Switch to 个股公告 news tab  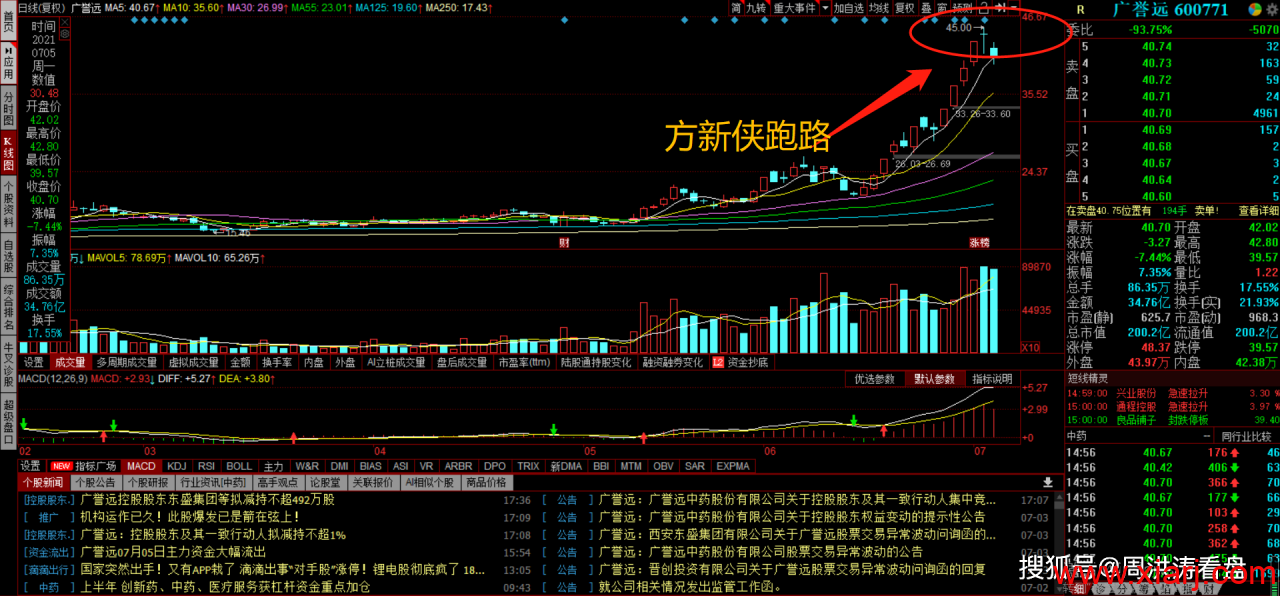pos(96,482)
